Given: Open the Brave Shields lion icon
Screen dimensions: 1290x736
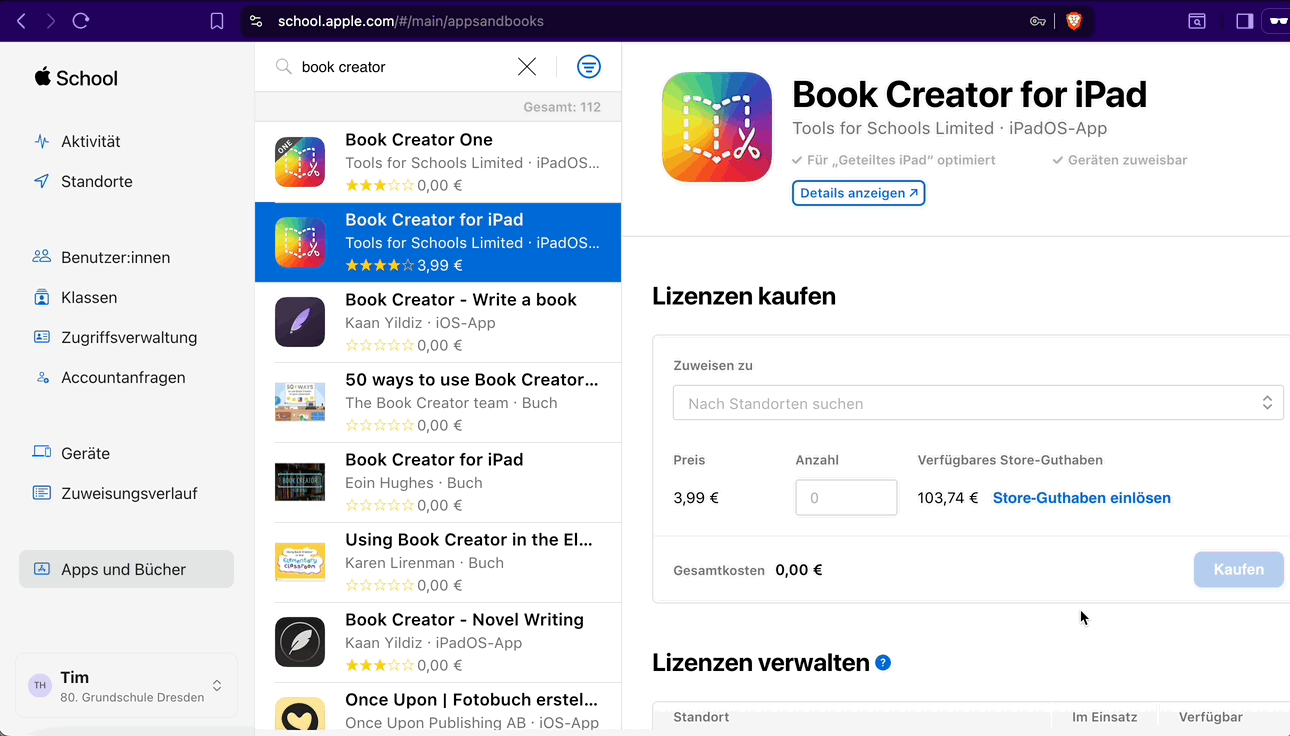Looking at the screenshot, I should 1074,21.
